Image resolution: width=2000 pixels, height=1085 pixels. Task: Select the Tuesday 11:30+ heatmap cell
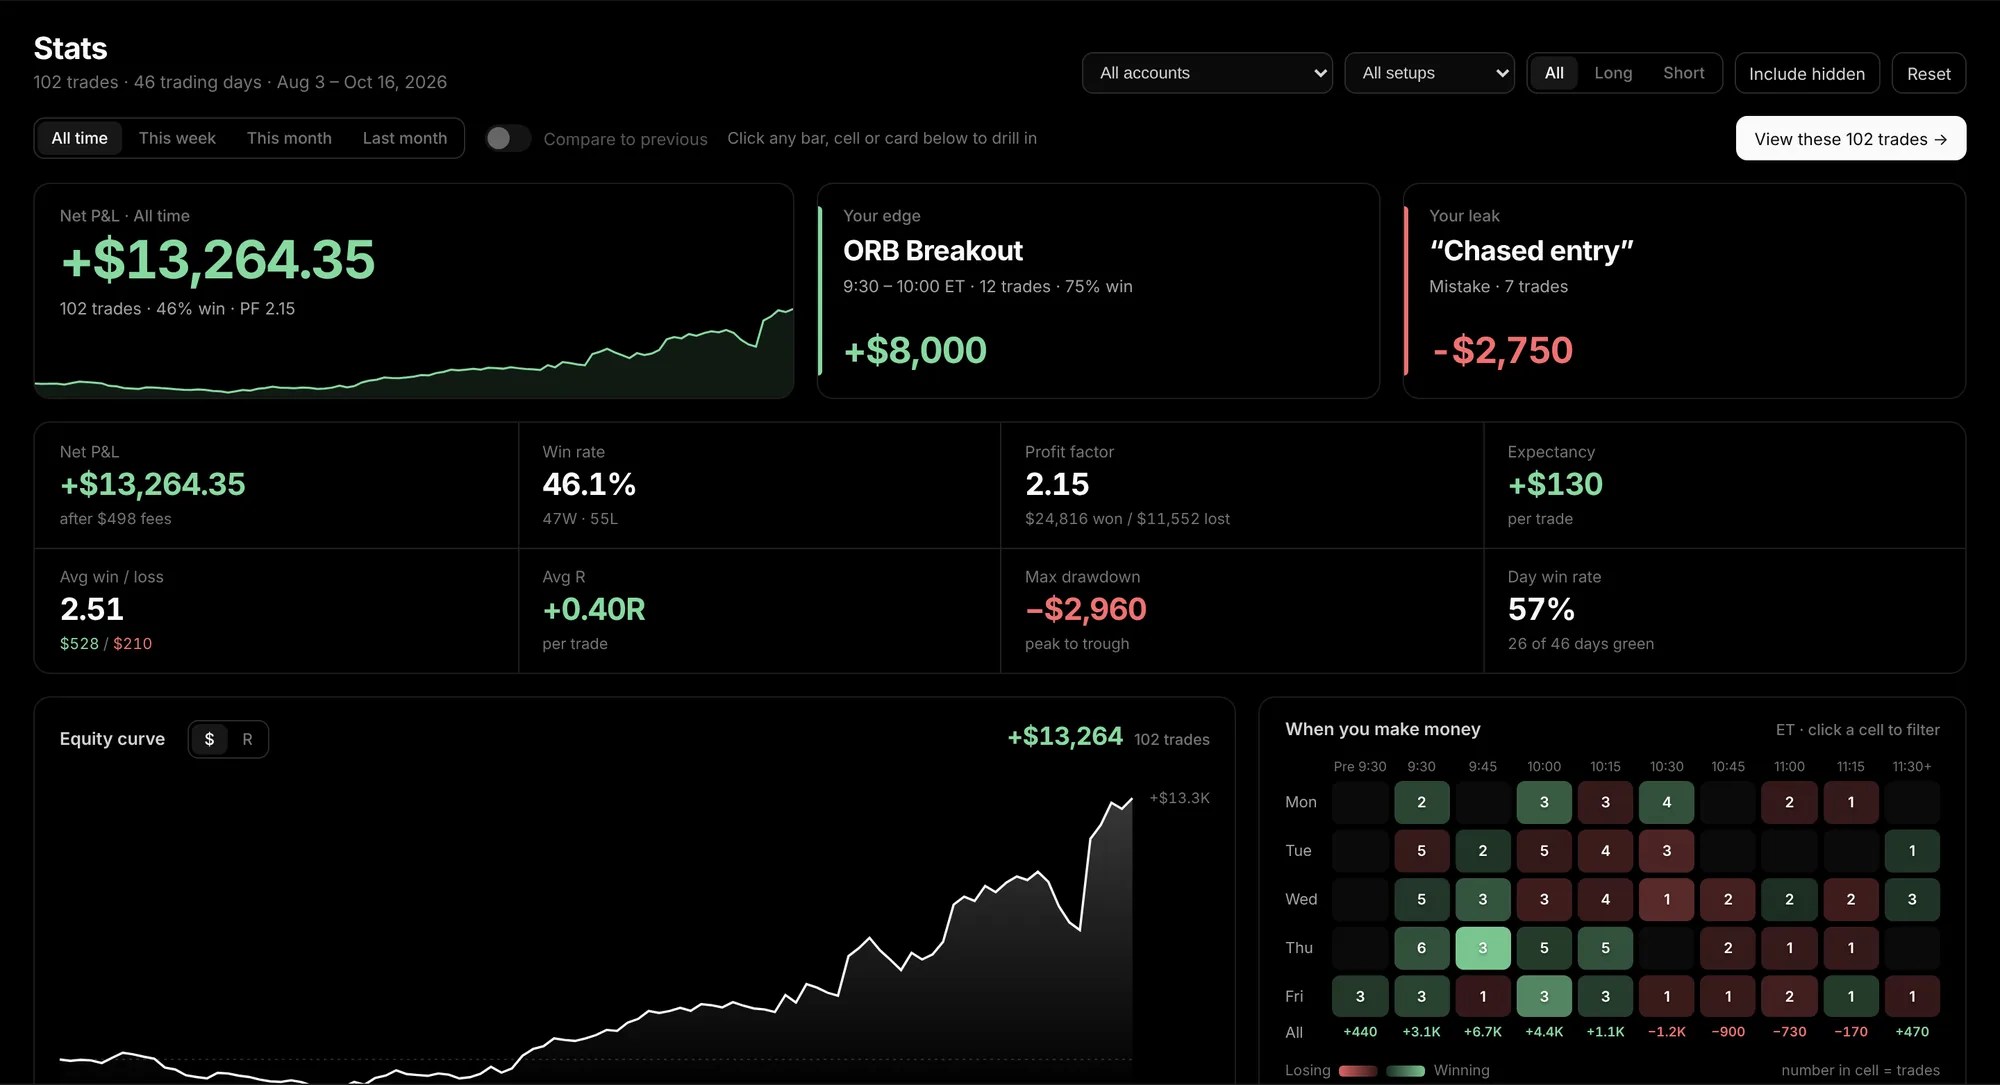click(x=1912, y=851)
